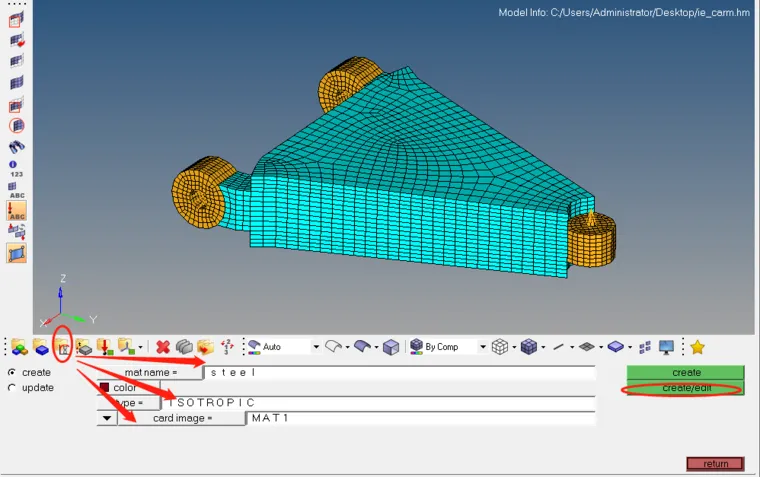
Task: Open the By Comp element color dropdown
Action: pyautogui.click(x=448, y=347)
